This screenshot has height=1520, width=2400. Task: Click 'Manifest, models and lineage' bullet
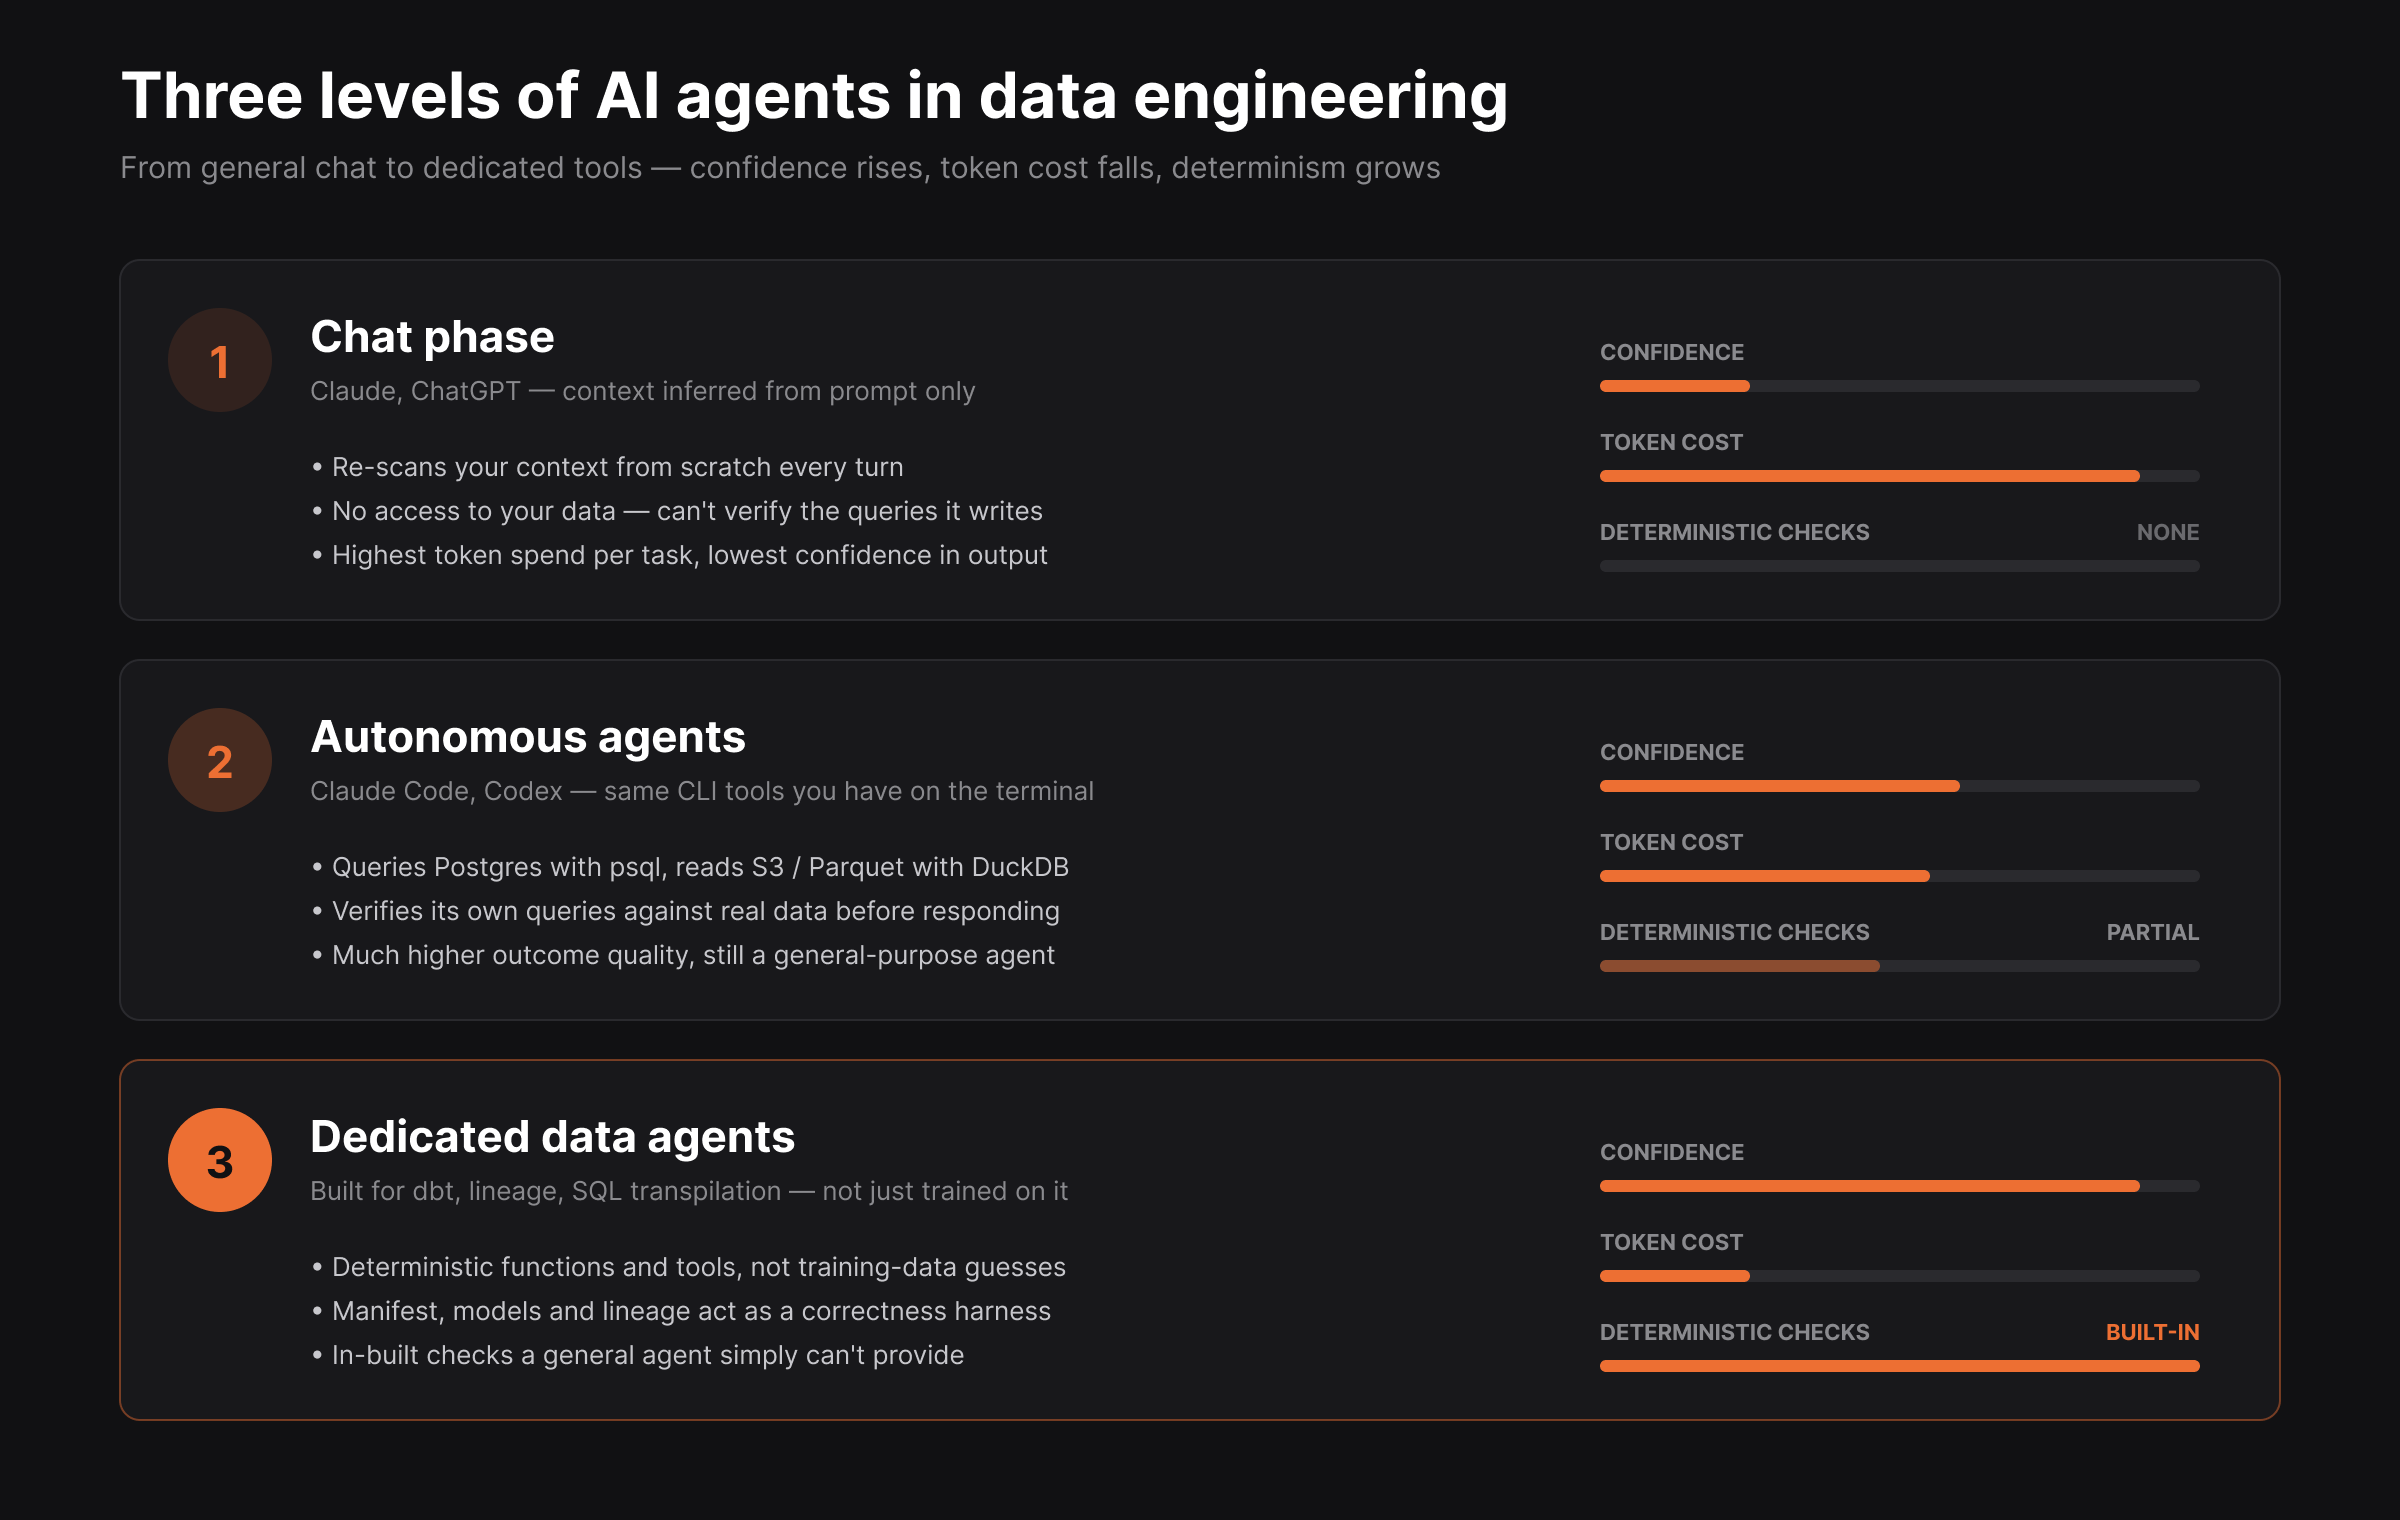click(681, 1311)
